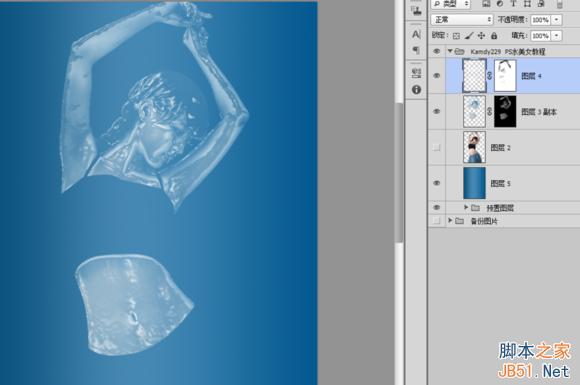Open the panel icon above Info
This screenshot has width=580, height=385.
point(416,73)
